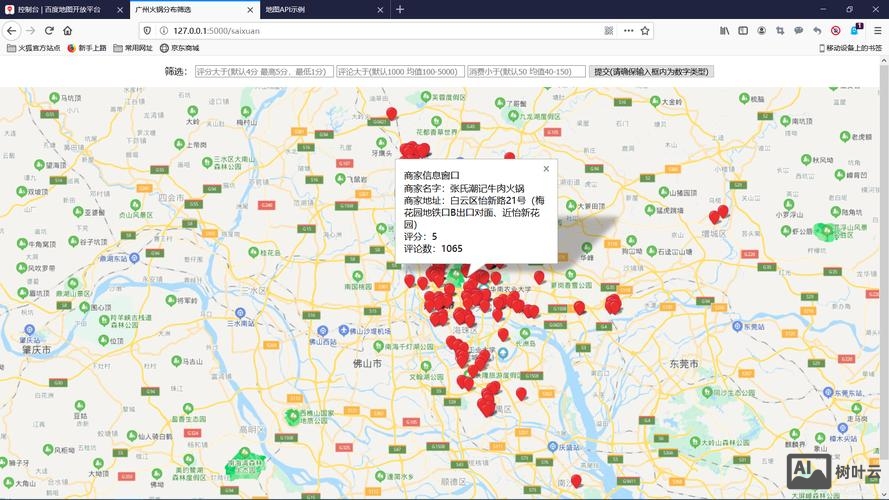
Task: Open the Firefox account icon
Action: tap(761, 31)
